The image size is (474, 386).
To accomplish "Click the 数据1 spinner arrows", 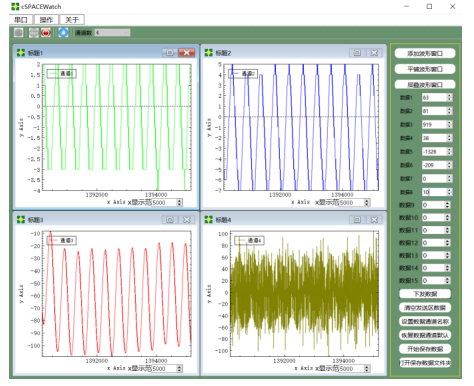I will click(449, 97).
